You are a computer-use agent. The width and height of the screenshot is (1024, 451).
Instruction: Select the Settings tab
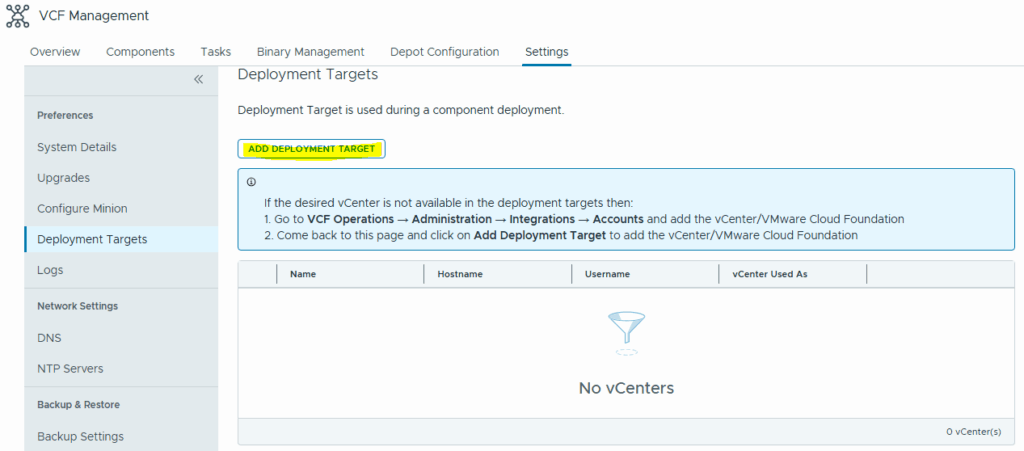pos(546,52)
